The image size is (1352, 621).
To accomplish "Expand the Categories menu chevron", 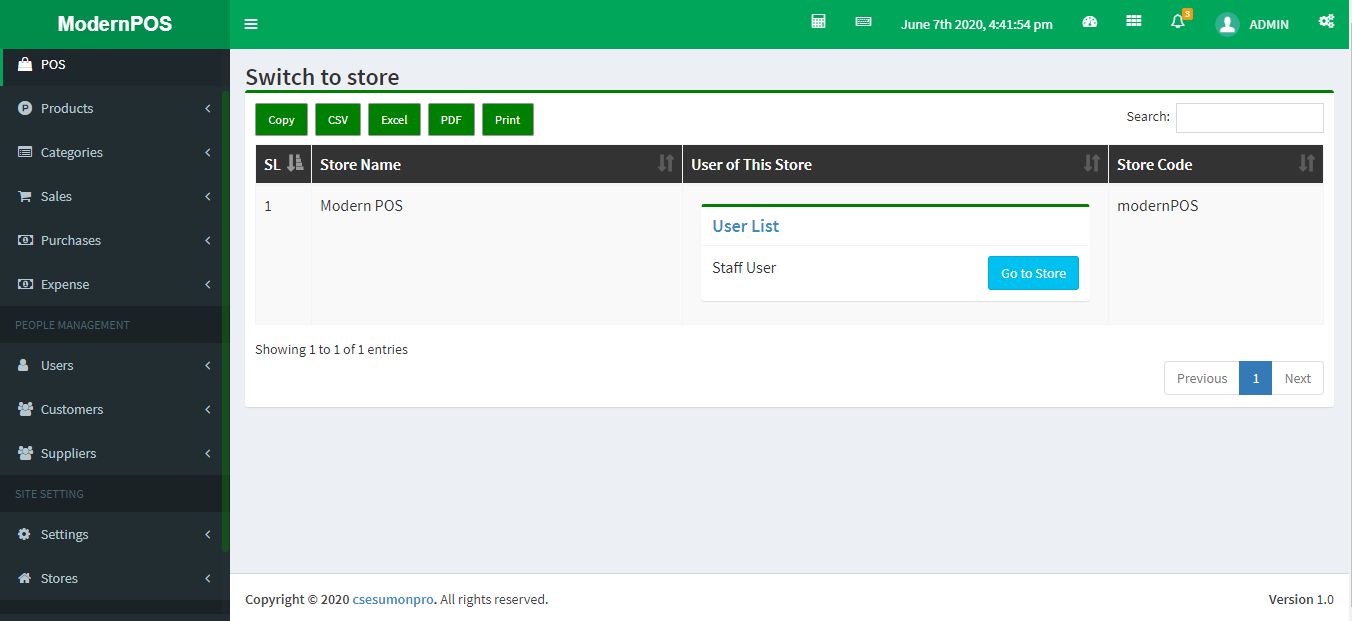I will [x=208, y=152].
